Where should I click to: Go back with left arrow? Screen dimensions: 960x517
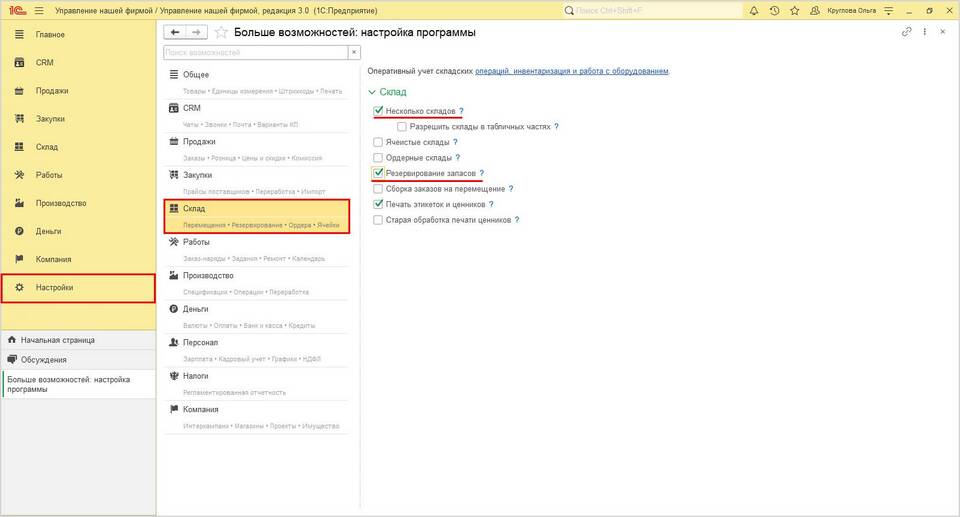click(175, 32)
